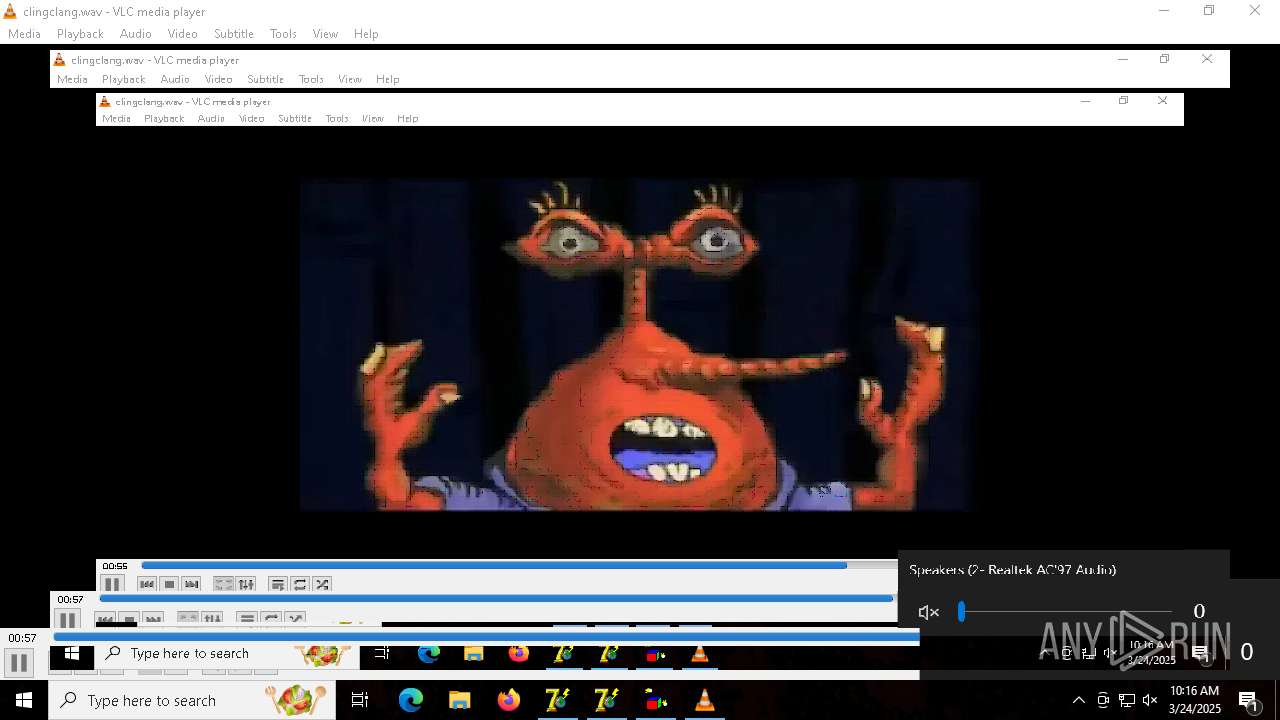Click the Meet Now tray icon
The height and width of the screenshot is (720, 1280).
tap(1103, 700)
